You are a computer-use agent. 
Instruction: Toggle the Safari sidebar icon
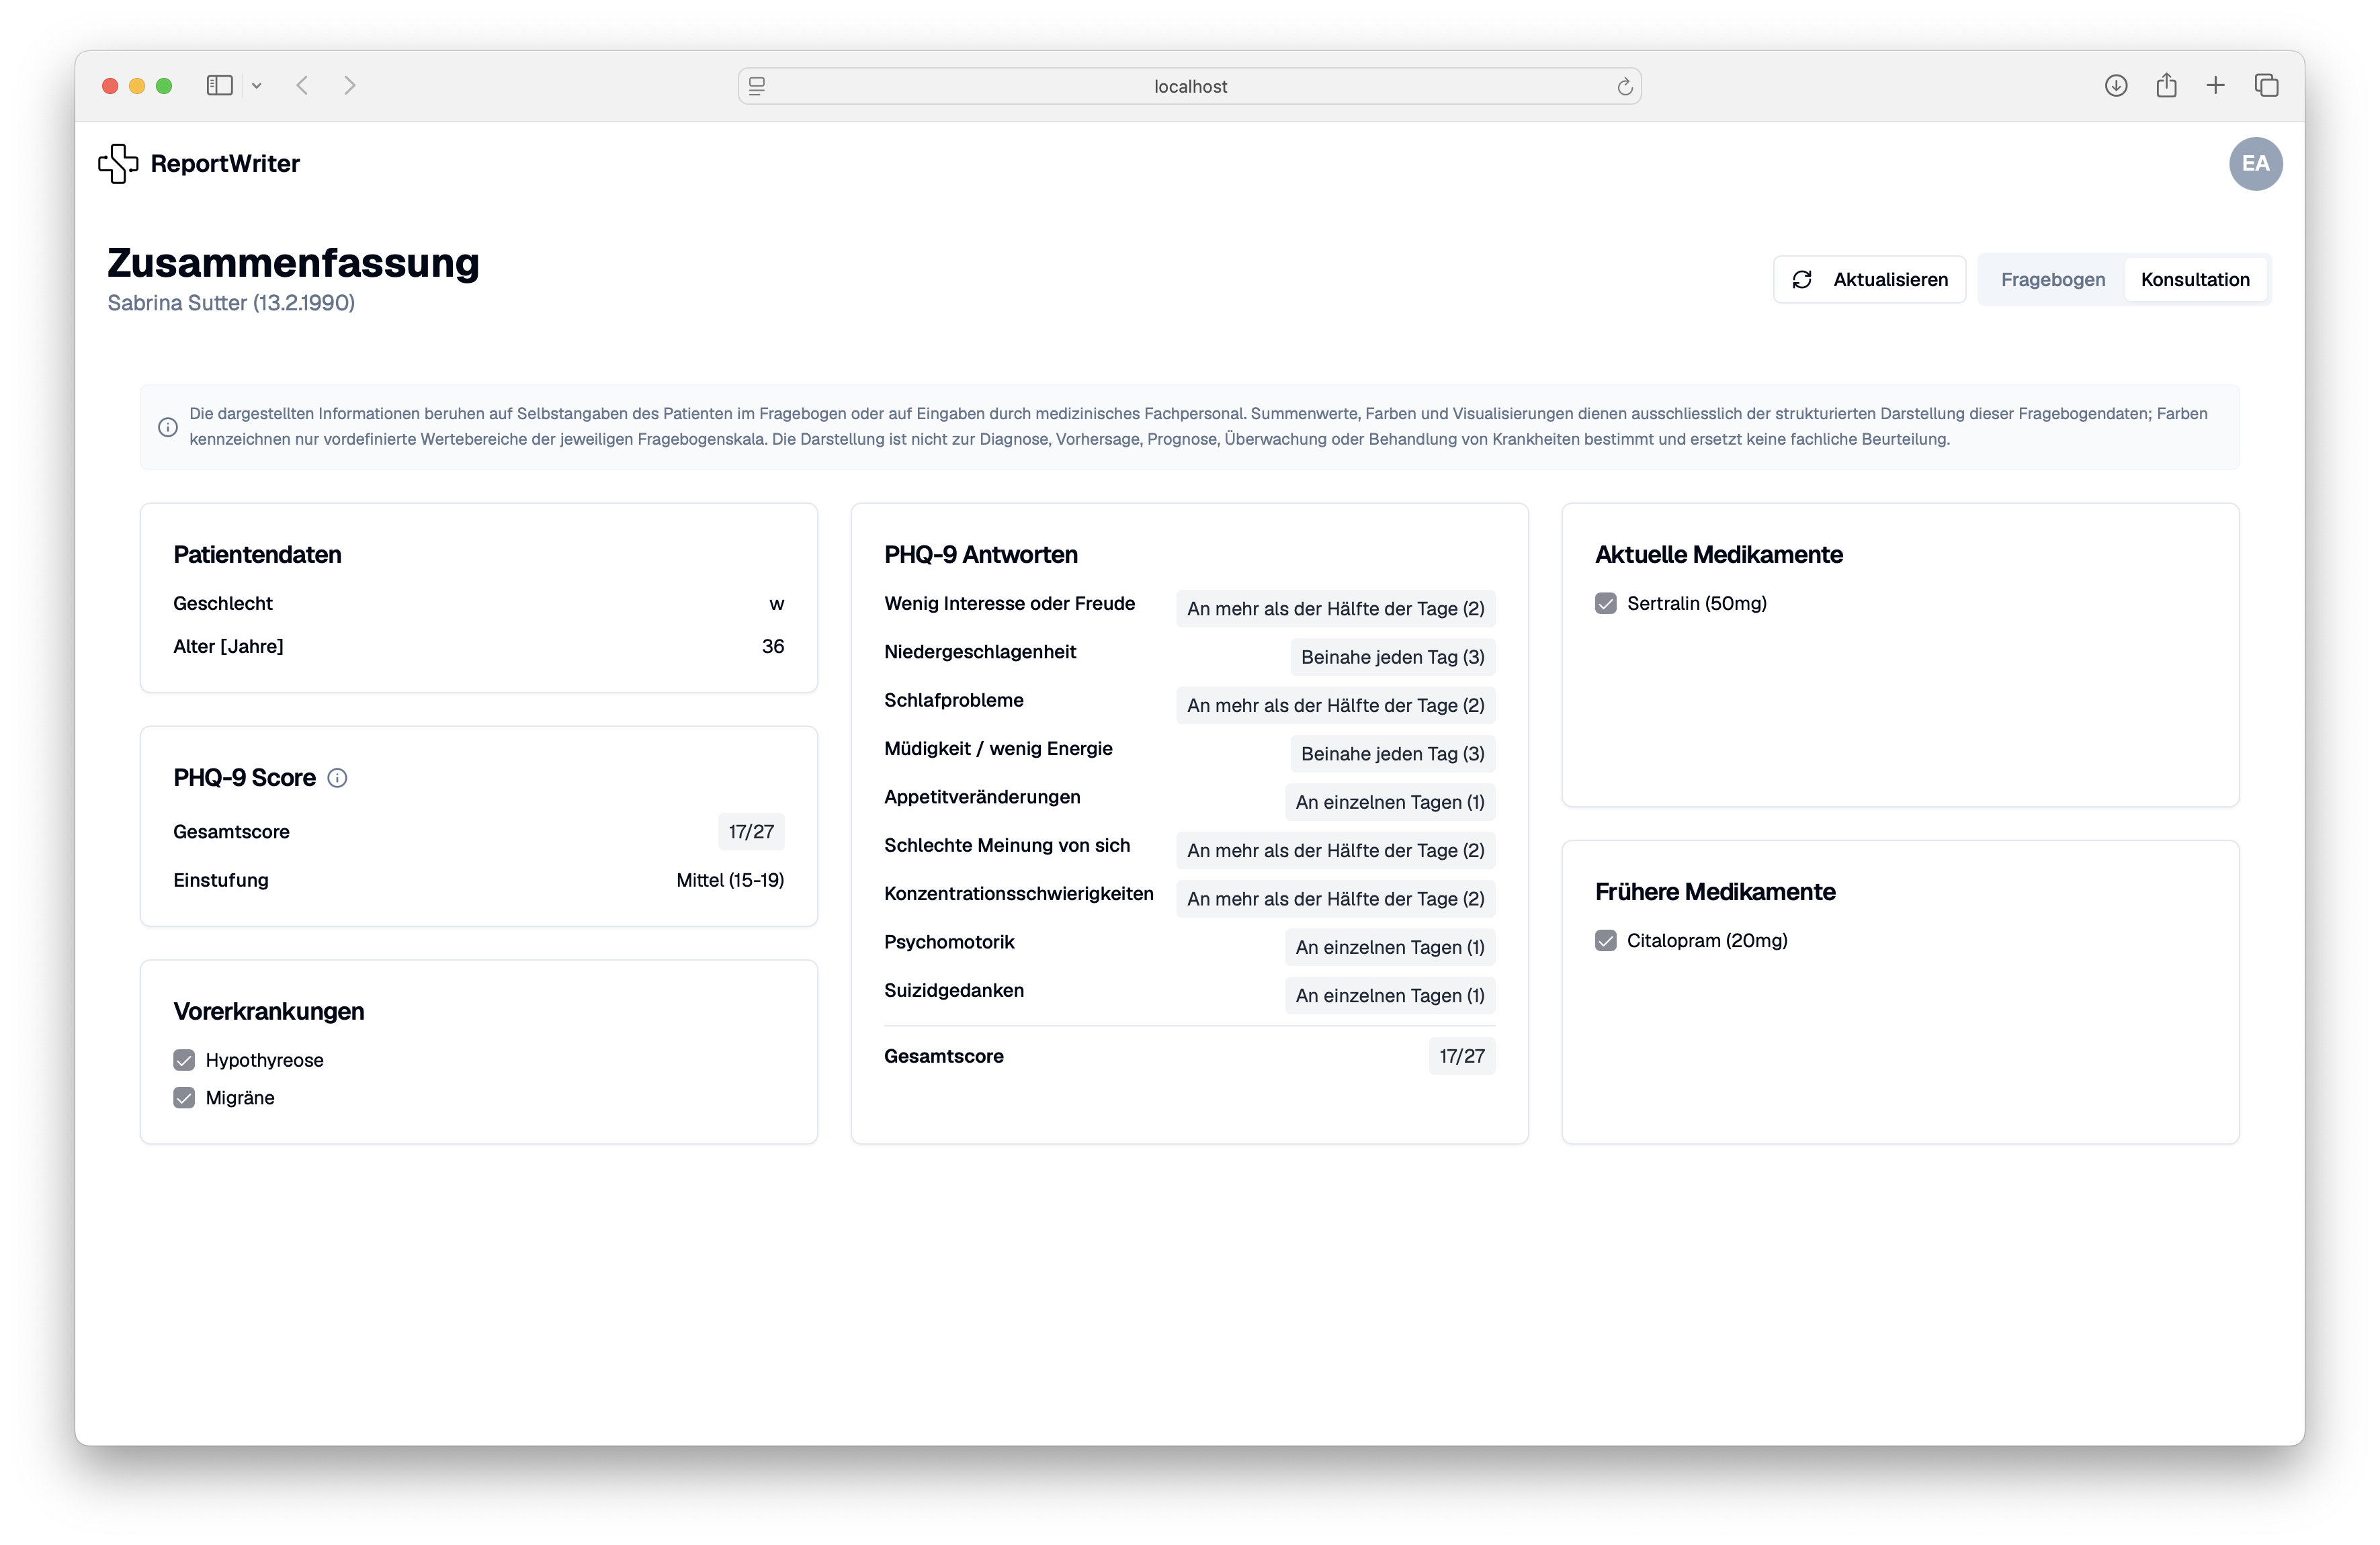point(220,86)
